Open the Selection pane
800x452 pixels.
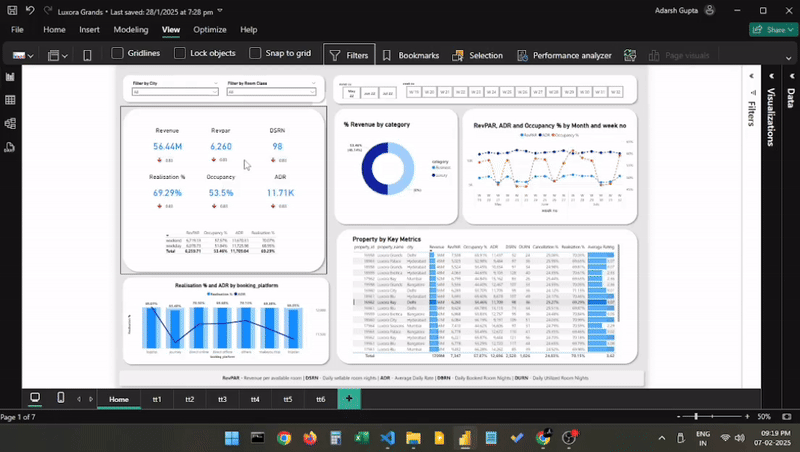coord(478,55)
